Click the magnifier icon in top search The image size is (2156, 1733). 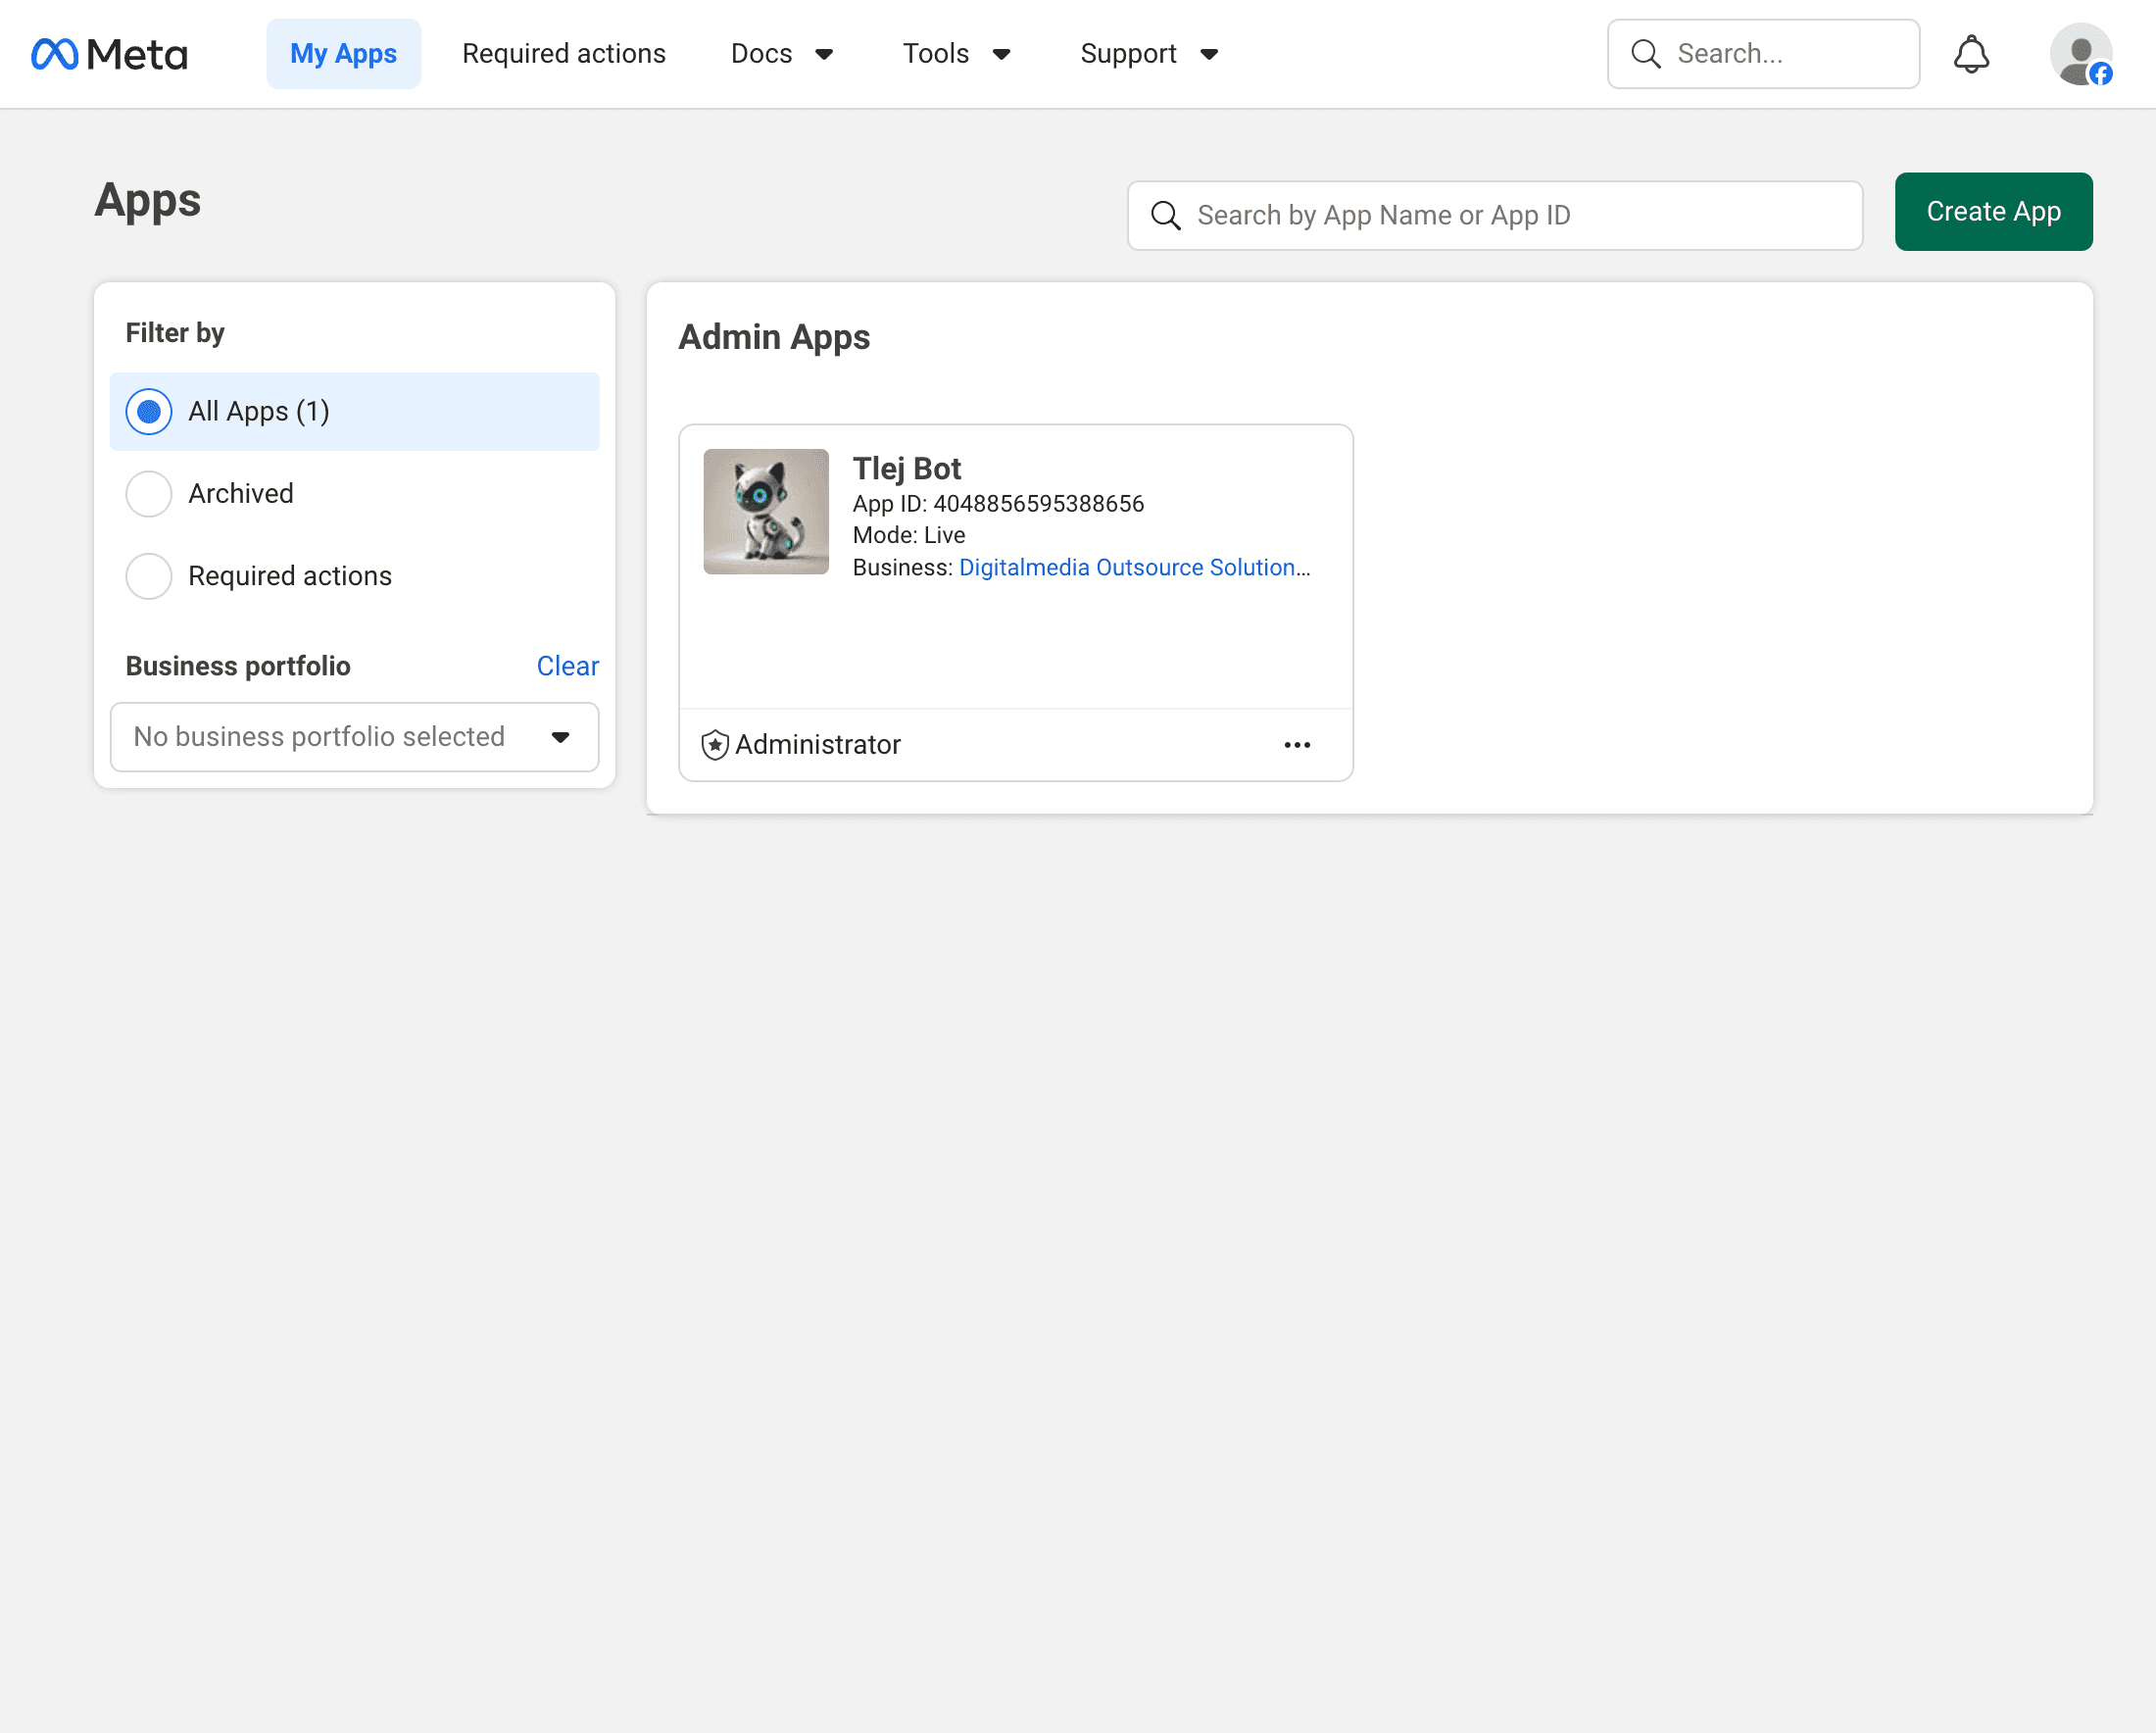(x=1646, y=54)
